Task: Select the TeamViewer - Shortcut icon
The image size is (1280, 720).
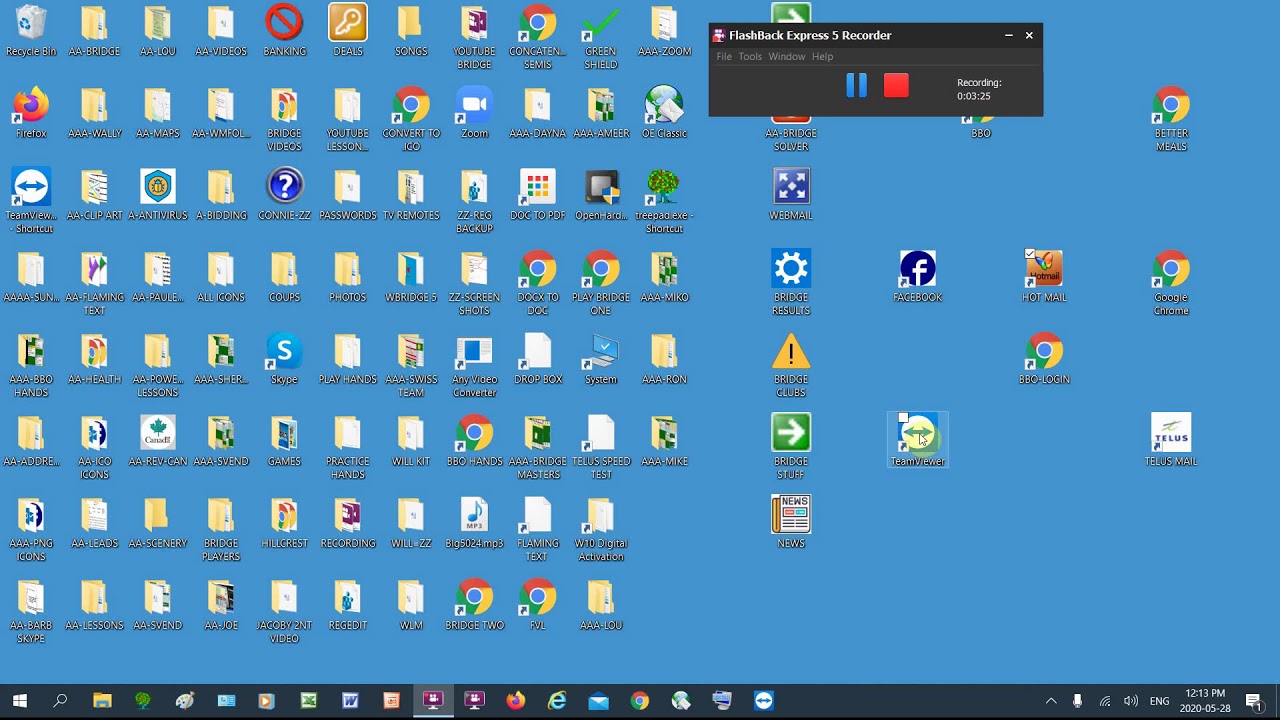Action: [31, 202]
